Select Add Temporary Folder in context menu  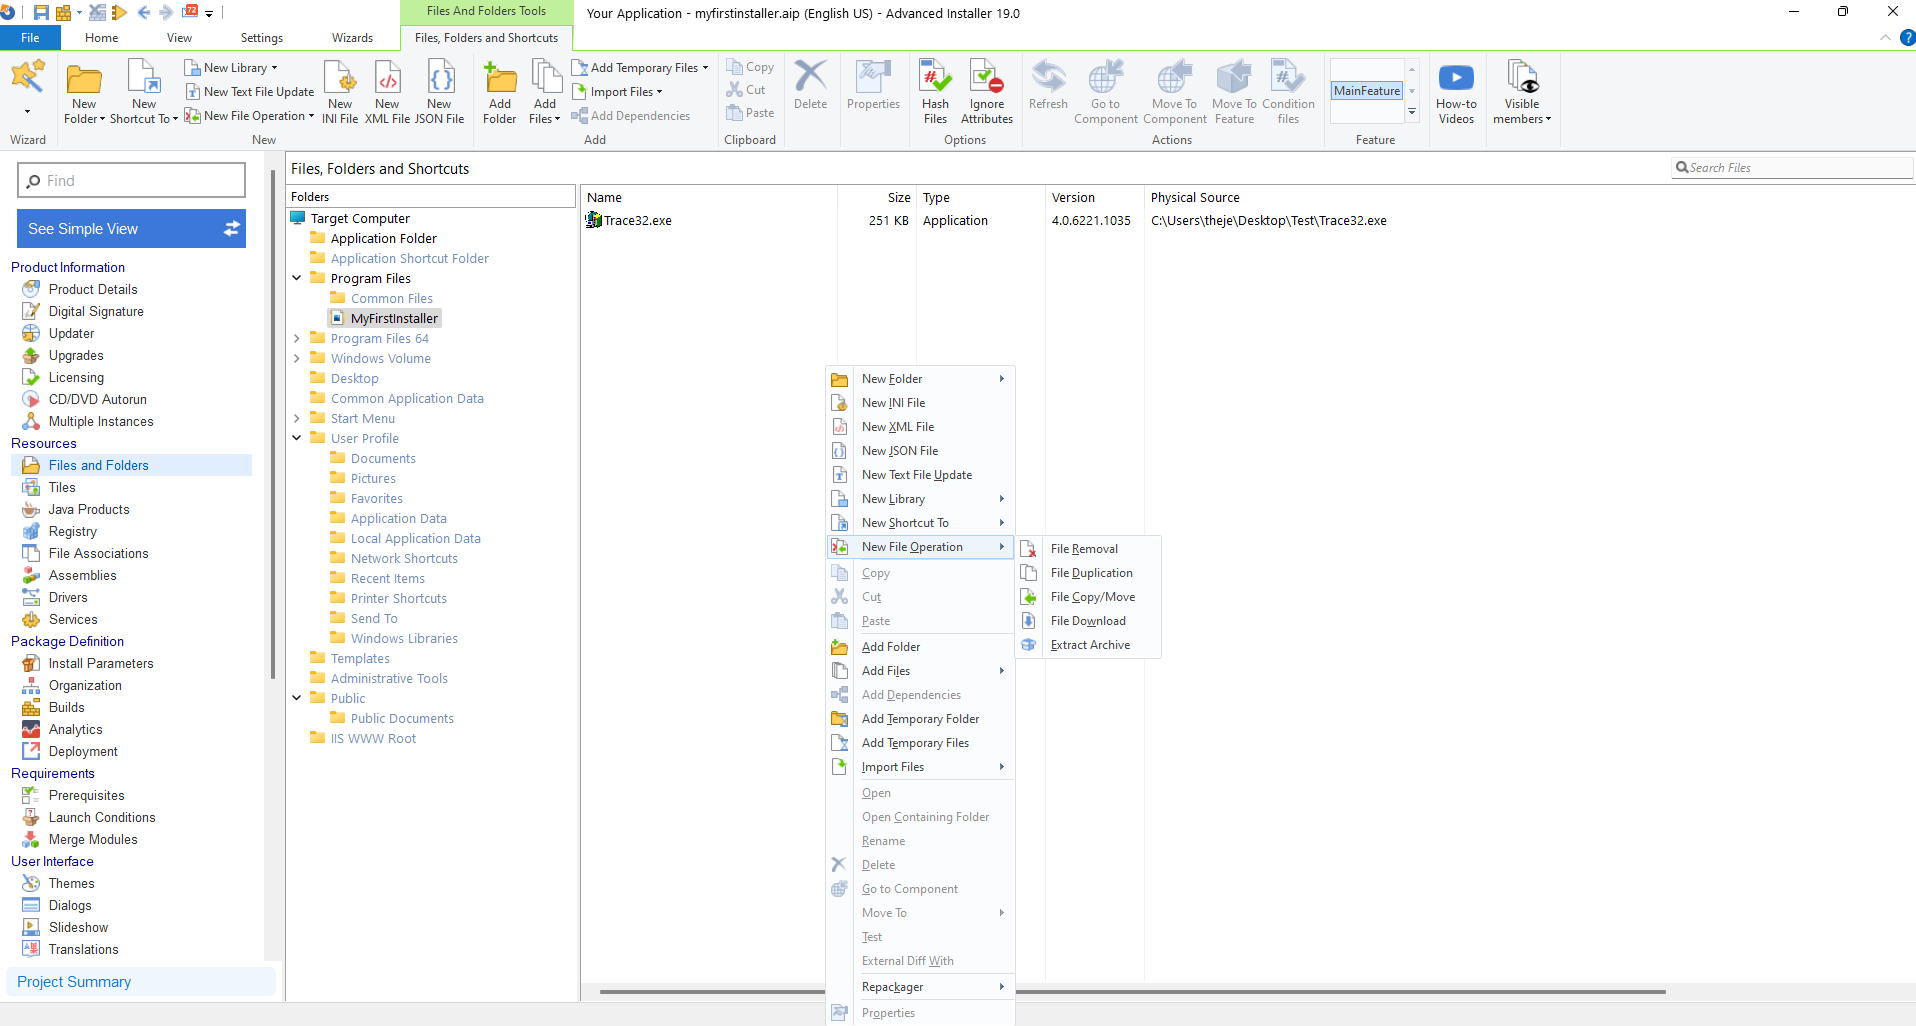pos(920,719)
